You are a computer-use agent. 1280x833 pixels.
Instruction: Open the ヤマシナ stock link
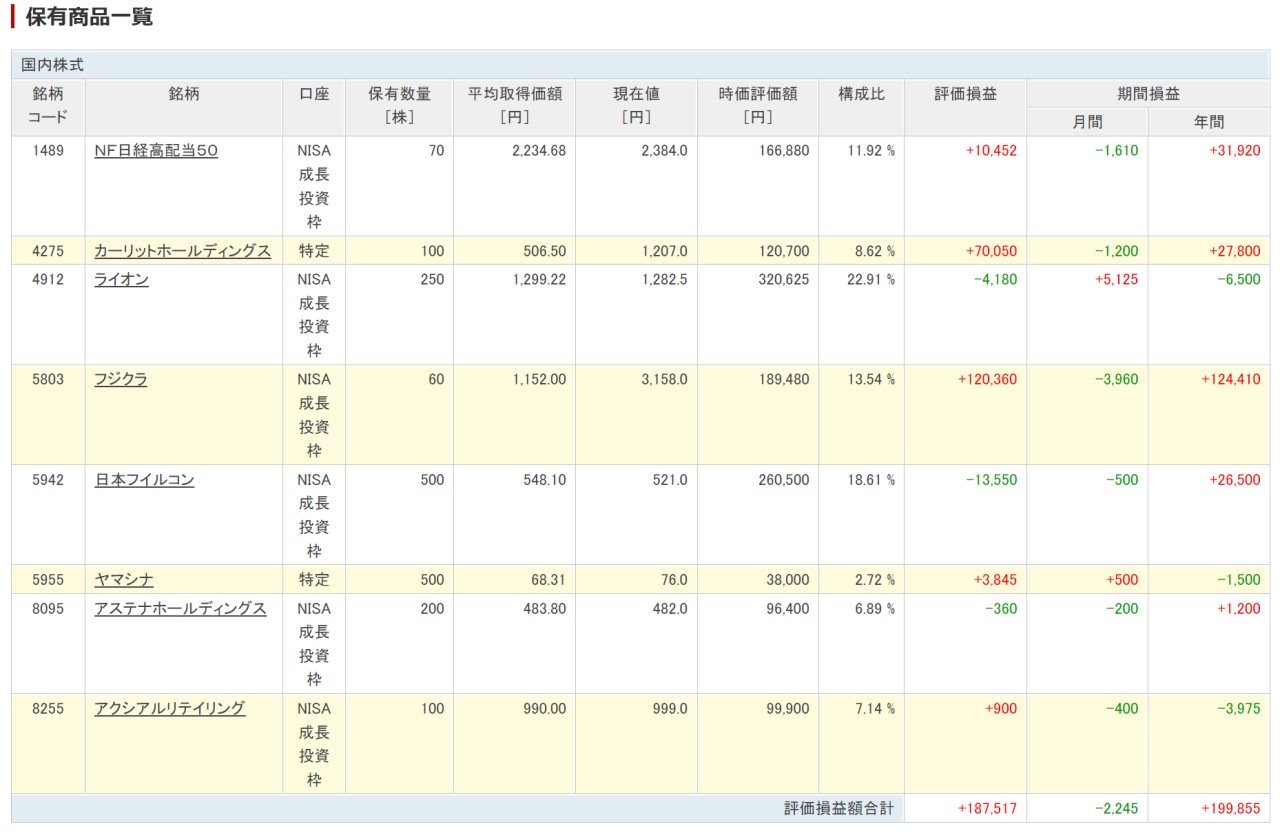[124, 580]
